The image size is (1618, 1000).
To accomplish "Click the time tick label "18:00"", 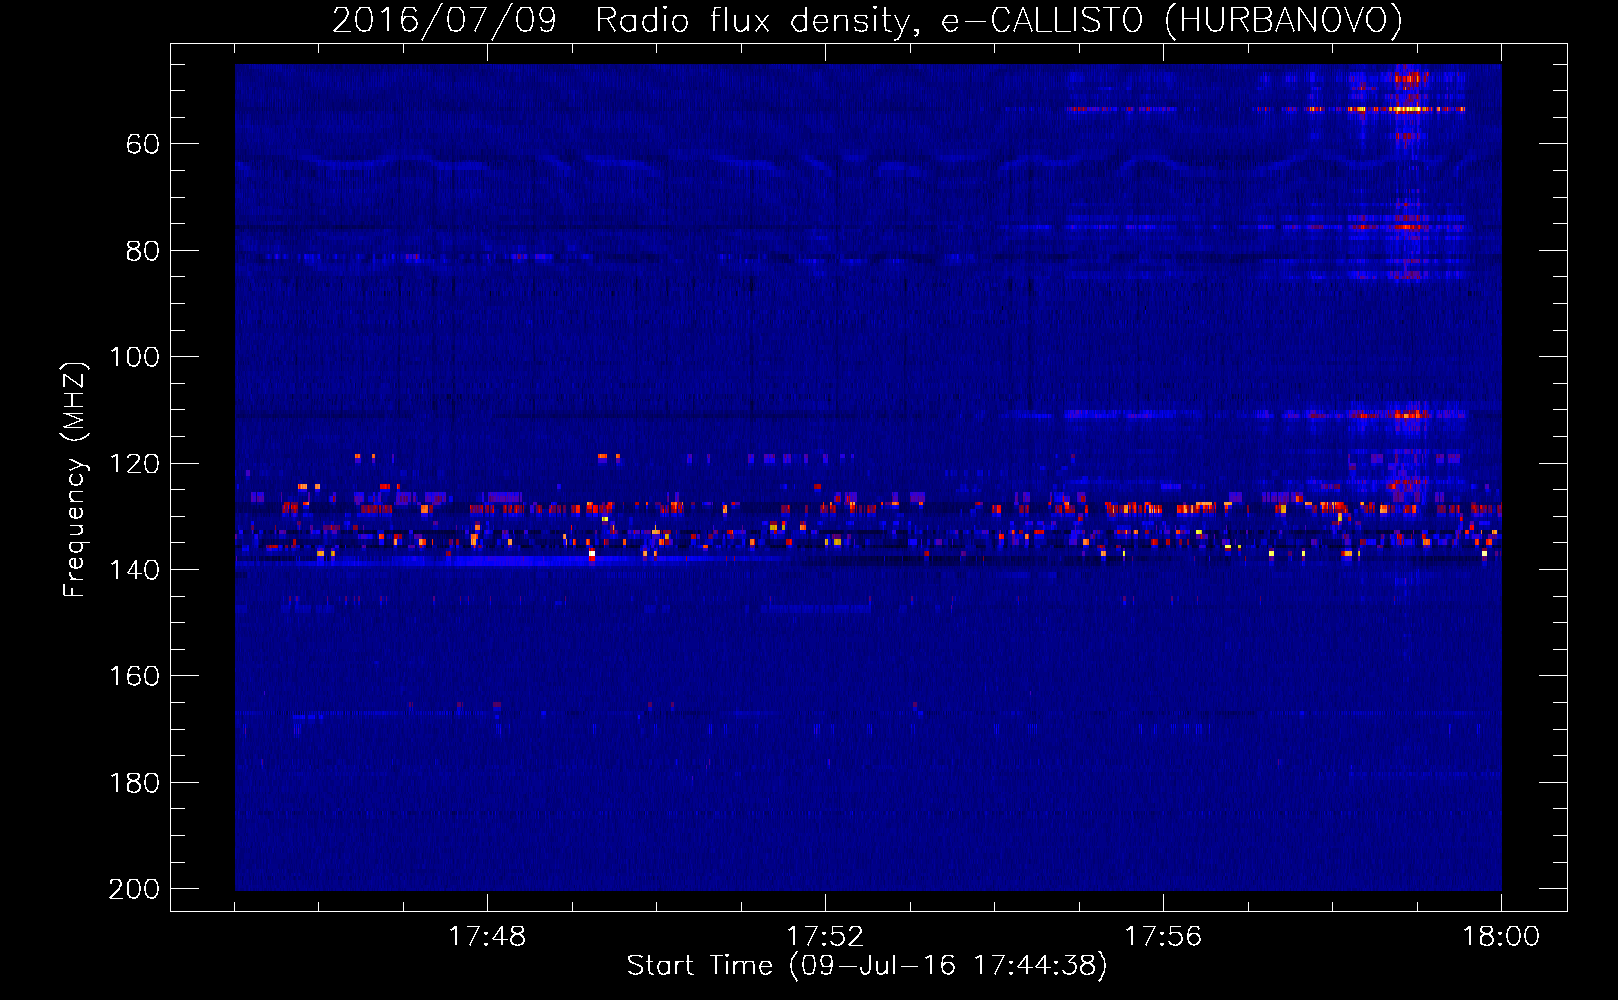I will tap(1501, 937).
